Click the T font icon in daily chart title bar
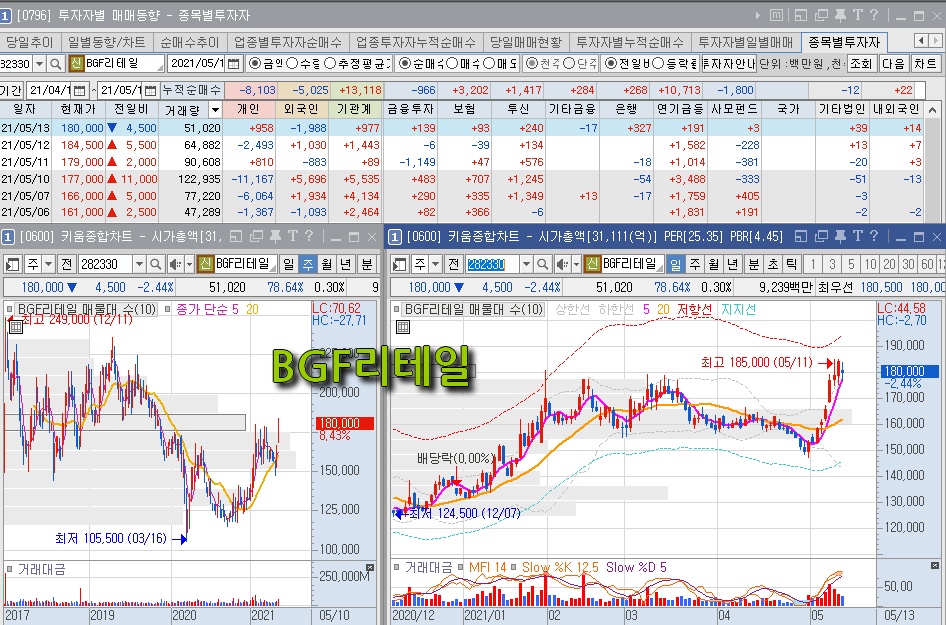Screen dimensions: 946x625 pos(857,236)
